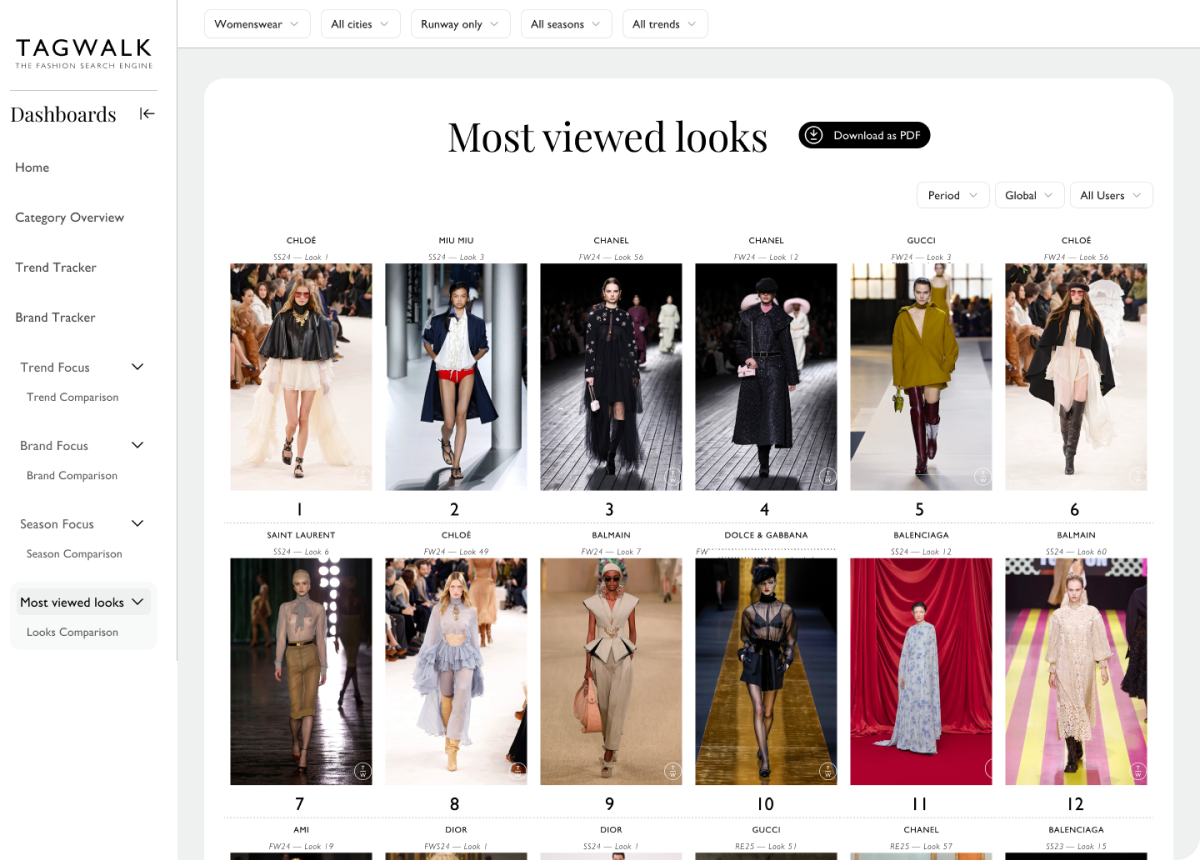Image resolution: width=1200 pixels, height=860 pixels.
Task: Click the 'SS23 — Look 15' Balenciaga caption
Action: 1076,847
